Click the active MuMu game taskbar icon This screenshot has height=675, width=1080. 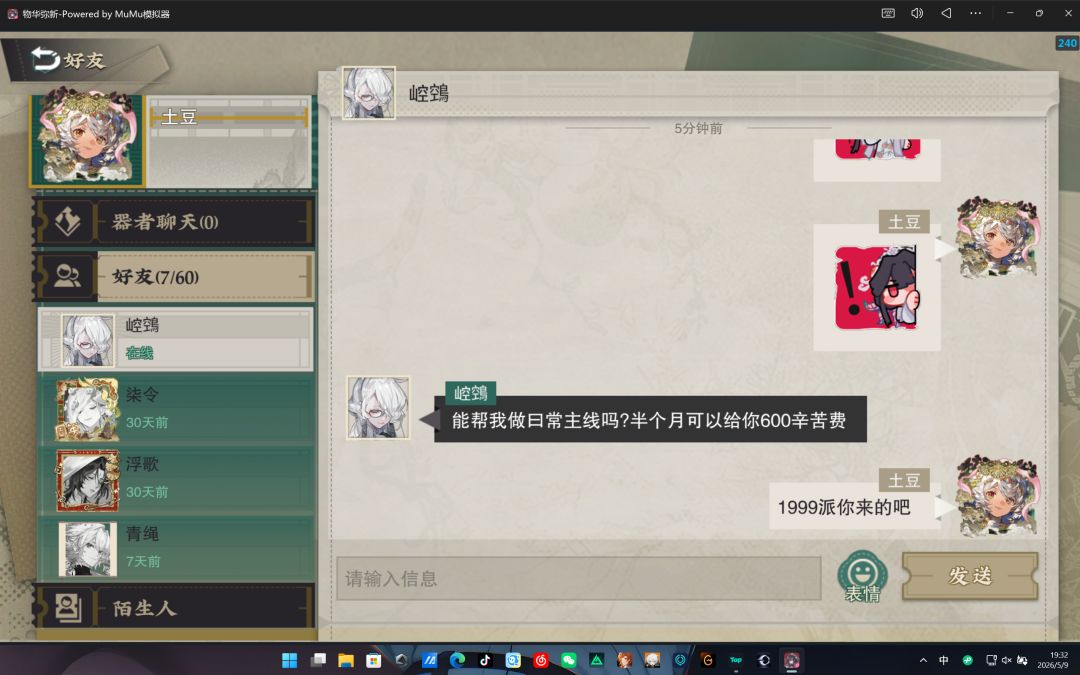(791, 661)
